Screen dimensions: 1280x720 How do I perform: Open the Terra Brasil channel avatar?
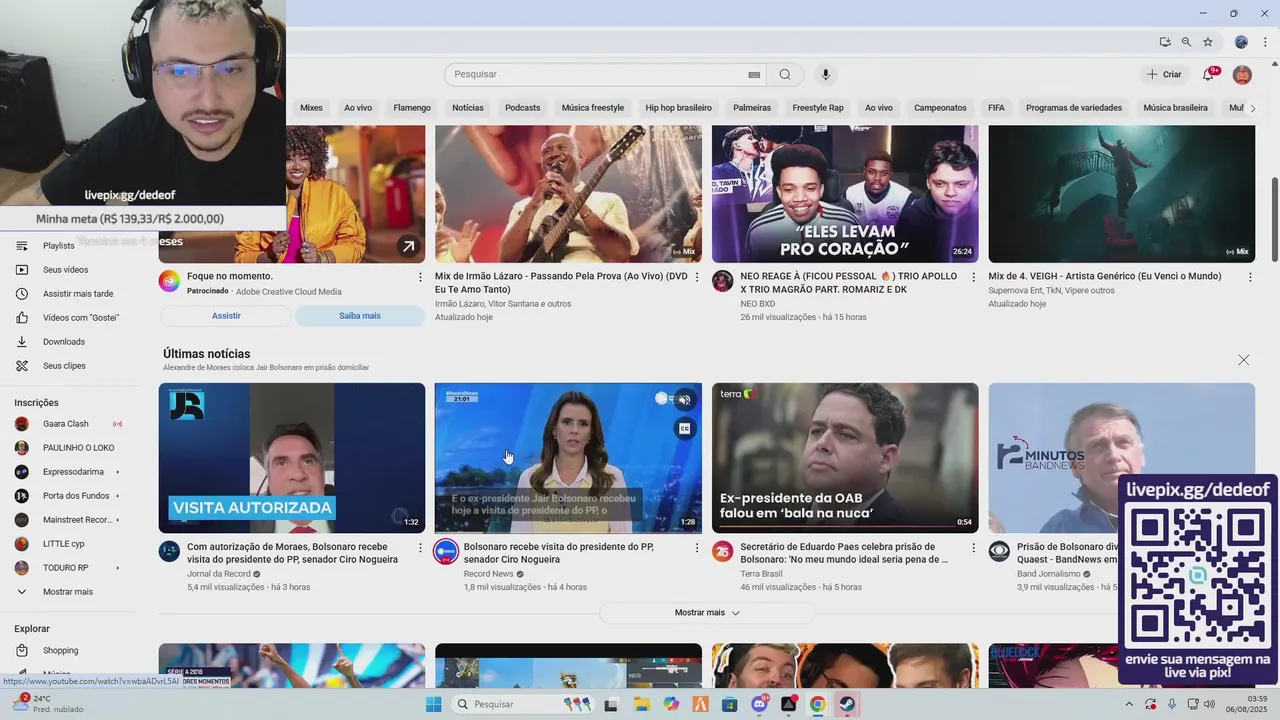pyautogui.click(x=722, y=551)
